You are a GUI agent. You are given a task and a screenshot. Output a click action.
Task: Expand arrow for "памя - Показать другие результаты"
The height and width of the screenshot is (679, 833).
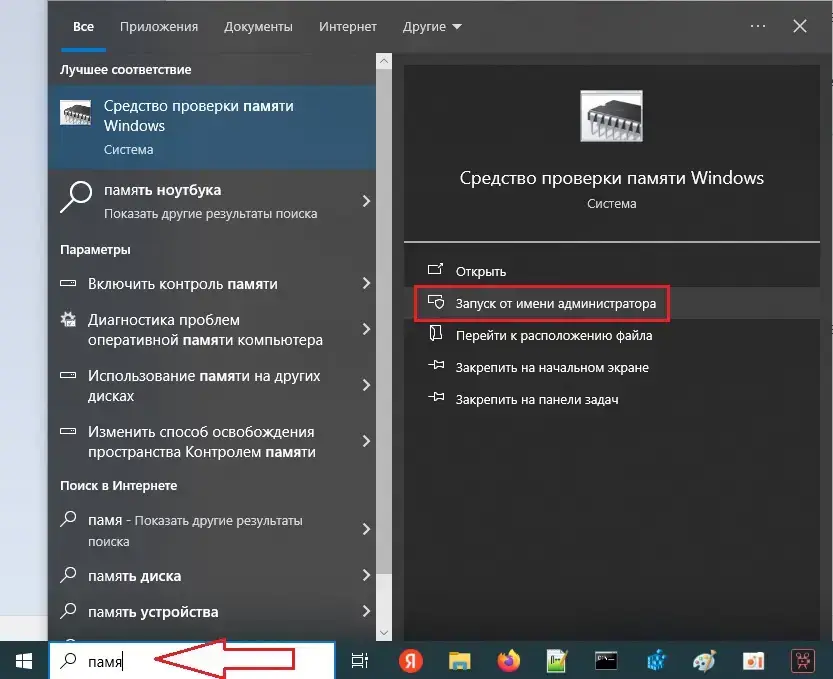point(366,529)
